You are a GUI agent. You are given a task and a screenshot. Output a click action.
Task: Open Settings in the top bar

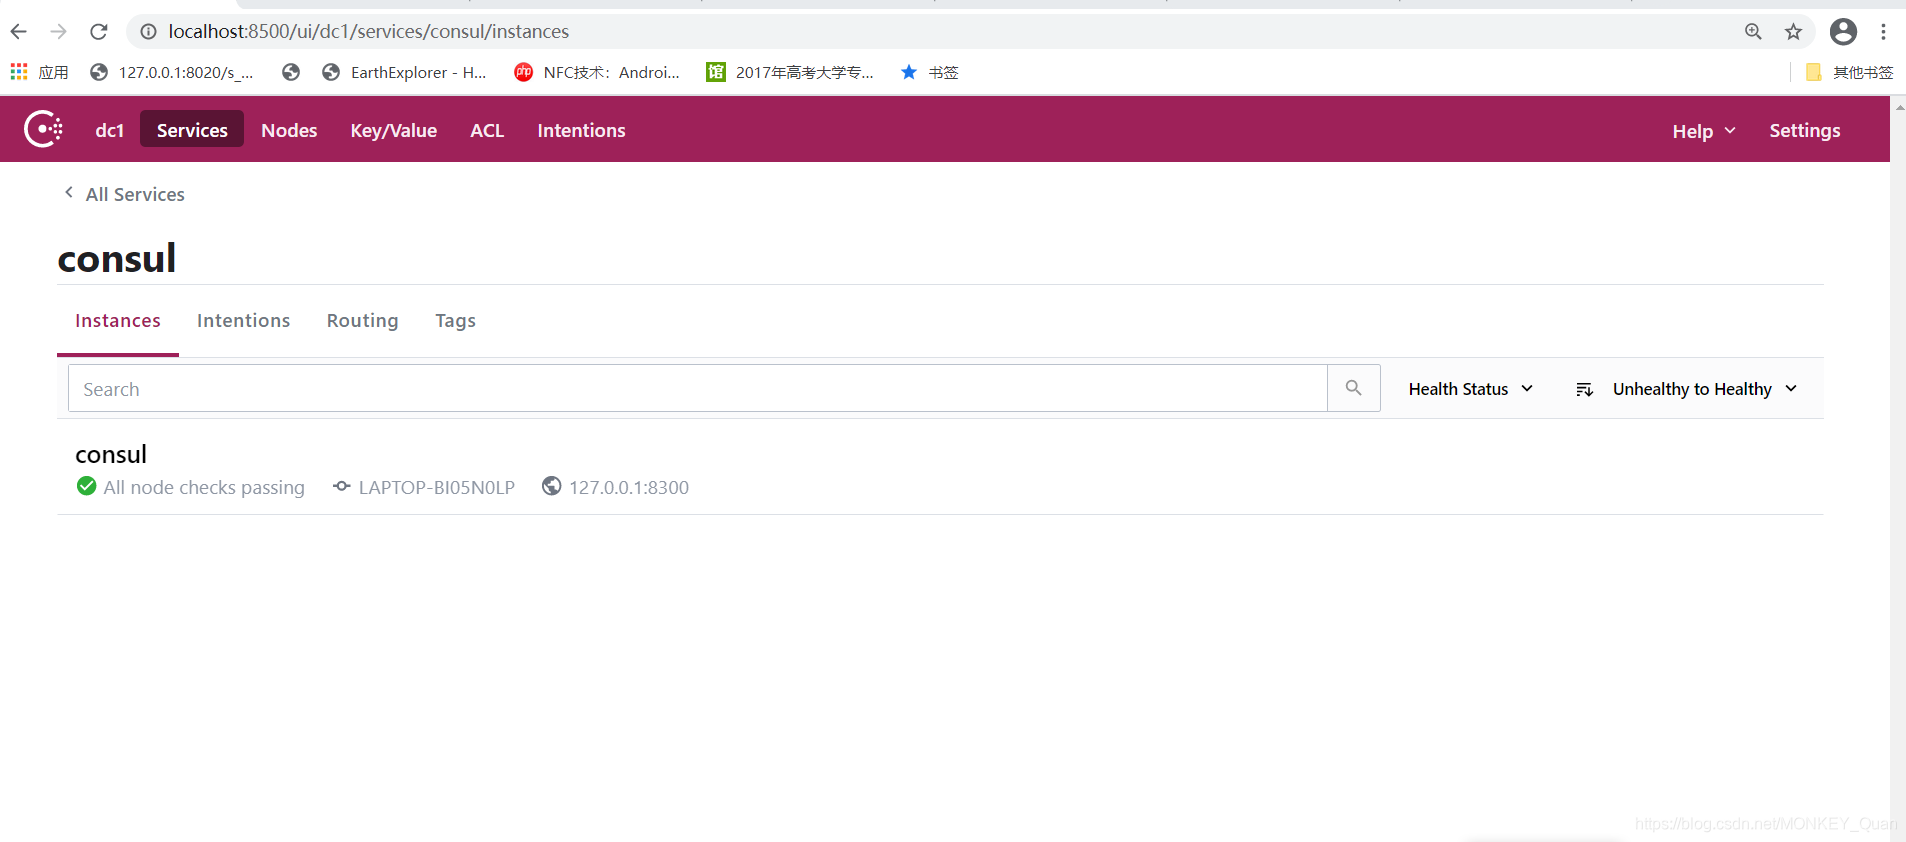pyautogui.click(x=1805, y=130)
